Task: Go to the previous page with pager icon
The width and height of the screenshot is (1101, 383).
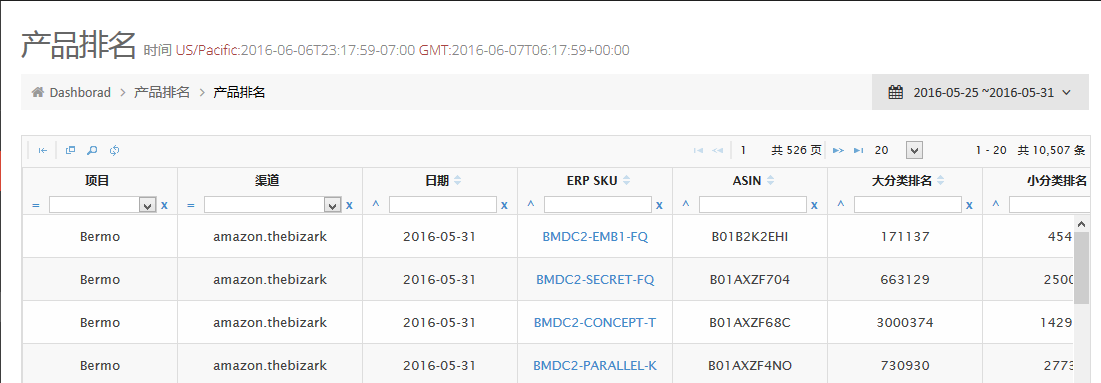Action: tap(717, 150)
